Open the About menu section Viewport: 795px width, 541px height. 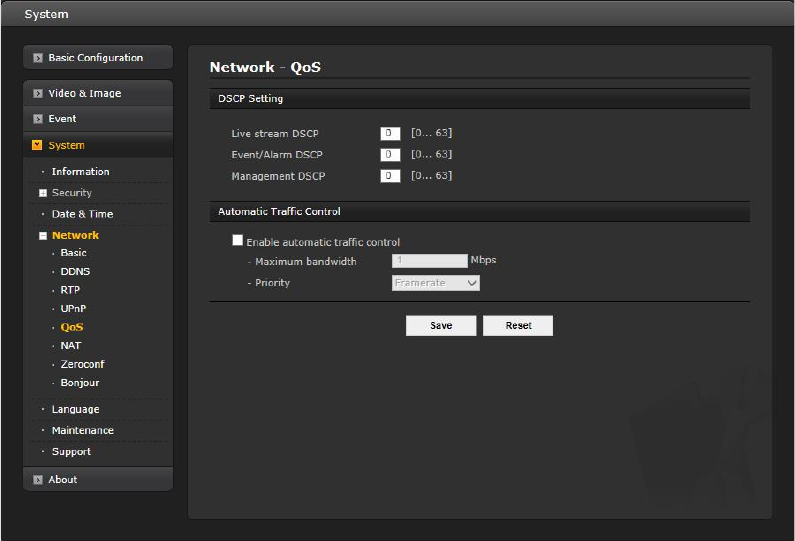pos(98,479)
